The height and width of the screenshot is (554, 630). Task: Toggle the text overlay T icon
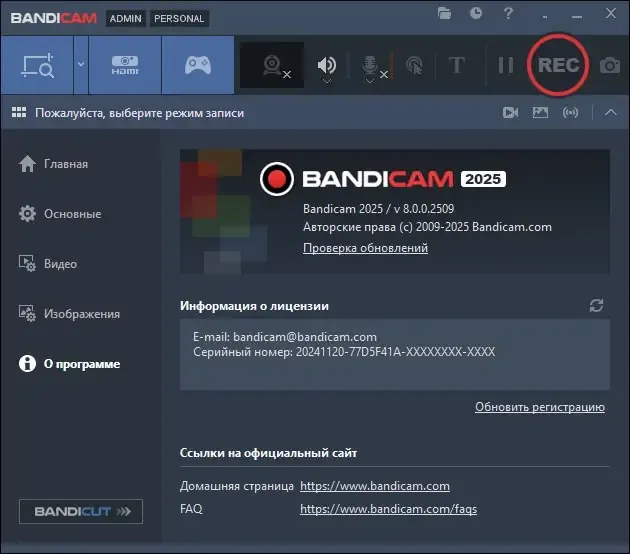pyautogui.click(x=456, y=65)
